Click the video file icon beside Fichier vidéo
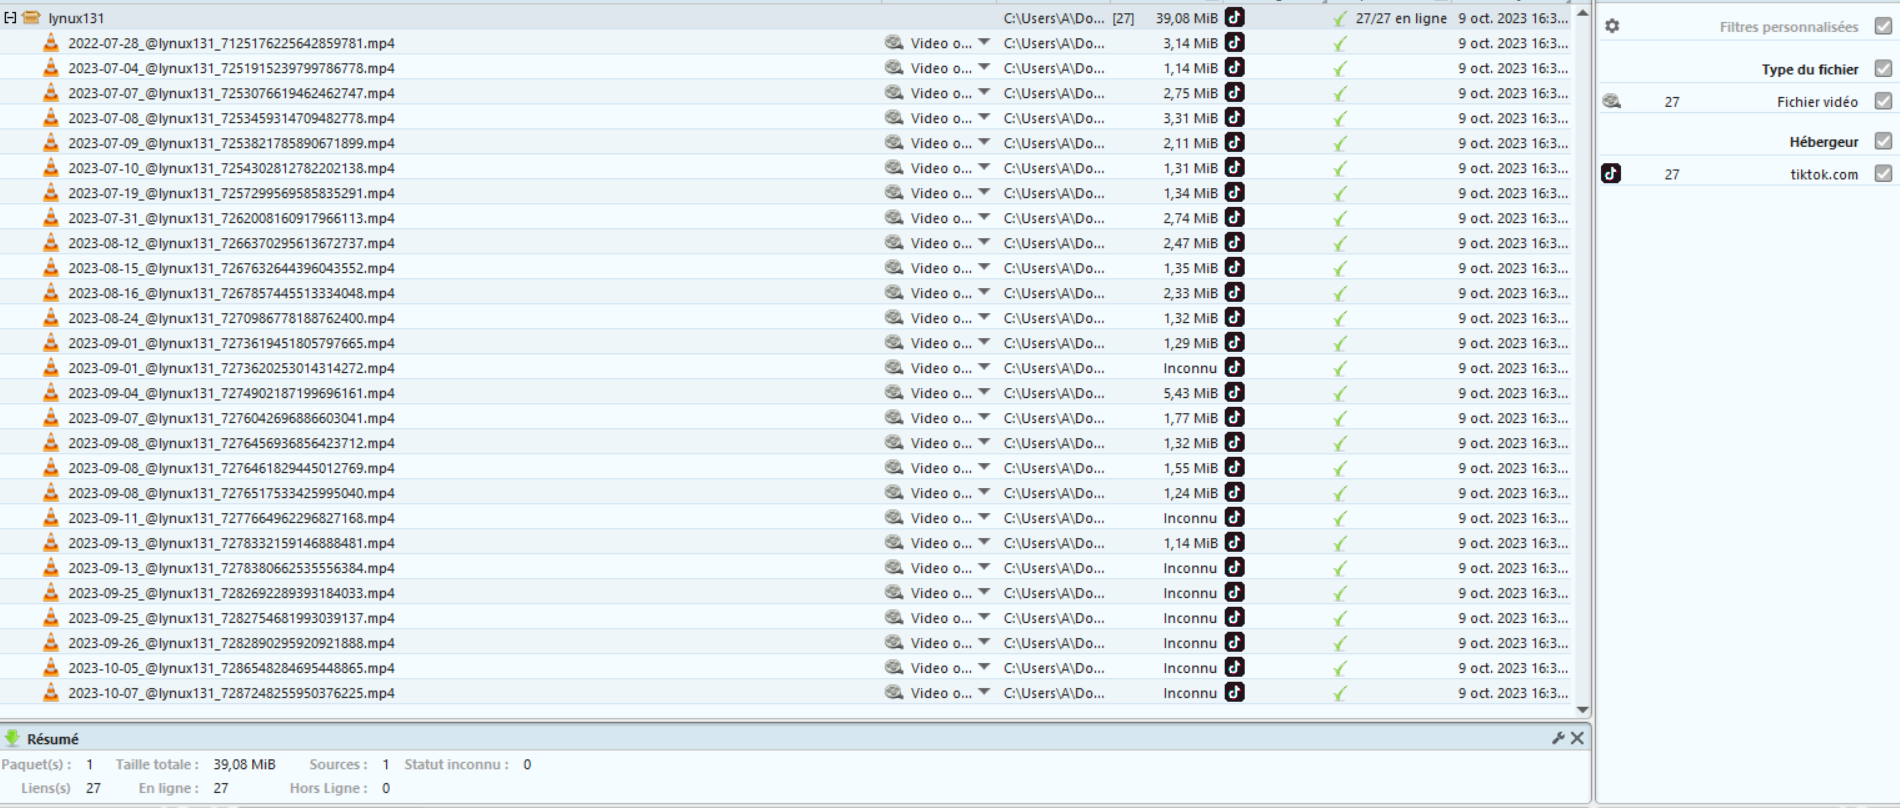Screen dimensions: 1900x808 click(x=1611, y=101)
